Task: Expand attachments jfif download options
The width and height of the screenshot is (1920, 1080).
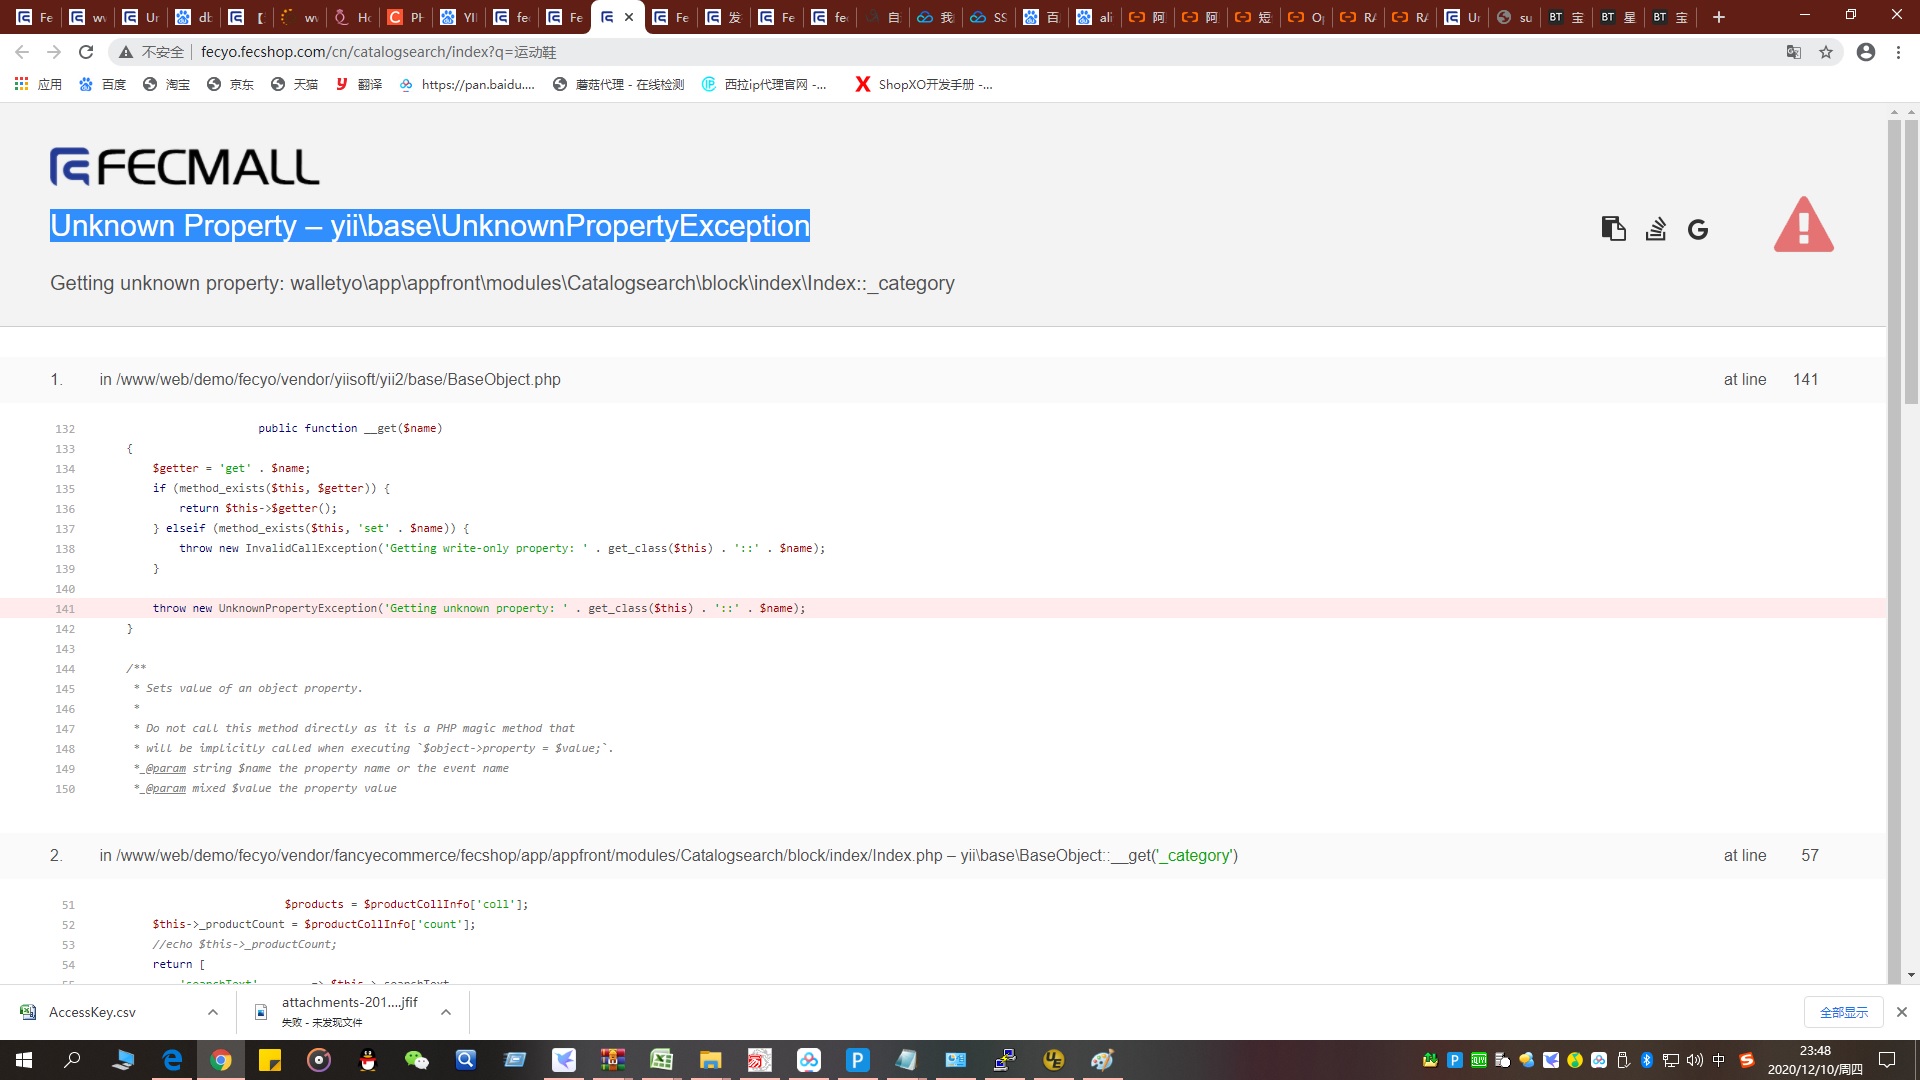Action: tap(446, 1012)
